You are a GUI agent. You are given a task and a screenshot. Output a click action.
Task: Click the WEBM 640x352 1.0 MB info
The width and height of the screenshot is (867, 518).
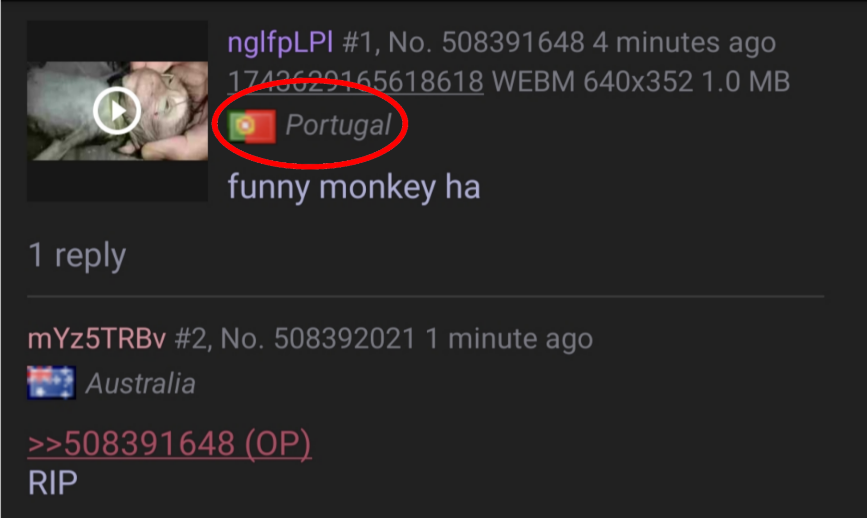tap(641, 82)
